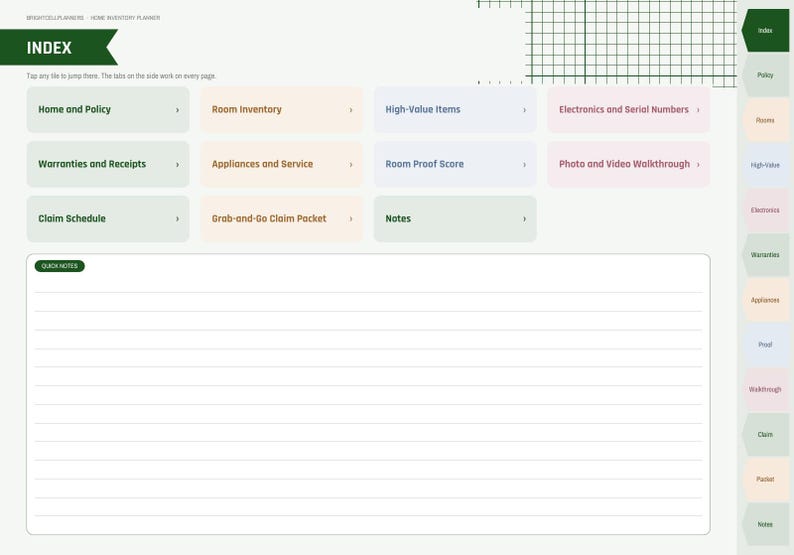The height and width of the screenshot is (555, 794).
Task: Click the first line of Quick Notes
Action: 369,284
